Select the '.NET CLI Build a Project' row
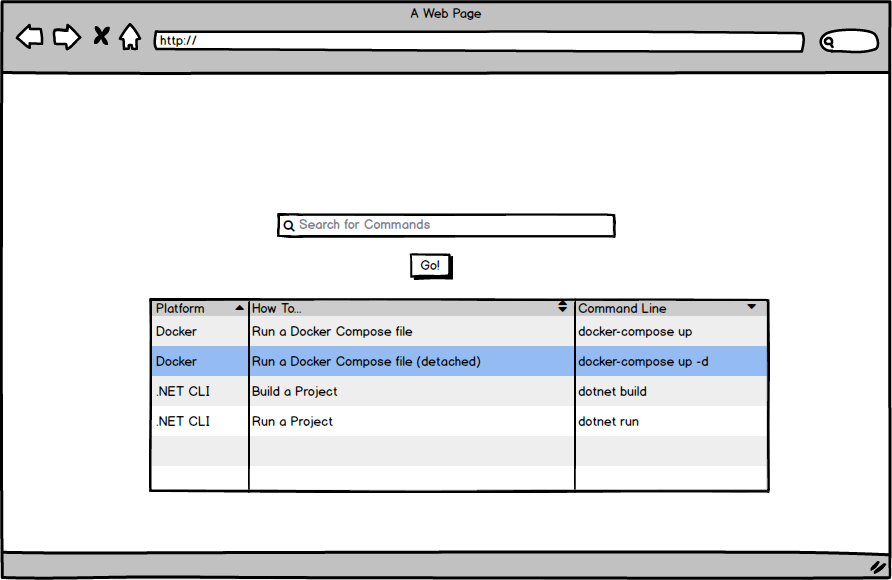Viewport: 892px width, 580px height. pos(400,391)
